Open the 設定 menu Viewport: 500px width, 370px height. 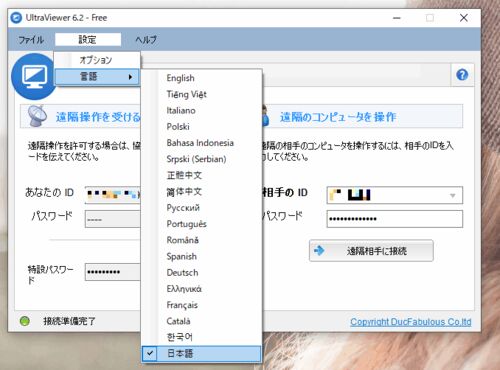[88, 39]
